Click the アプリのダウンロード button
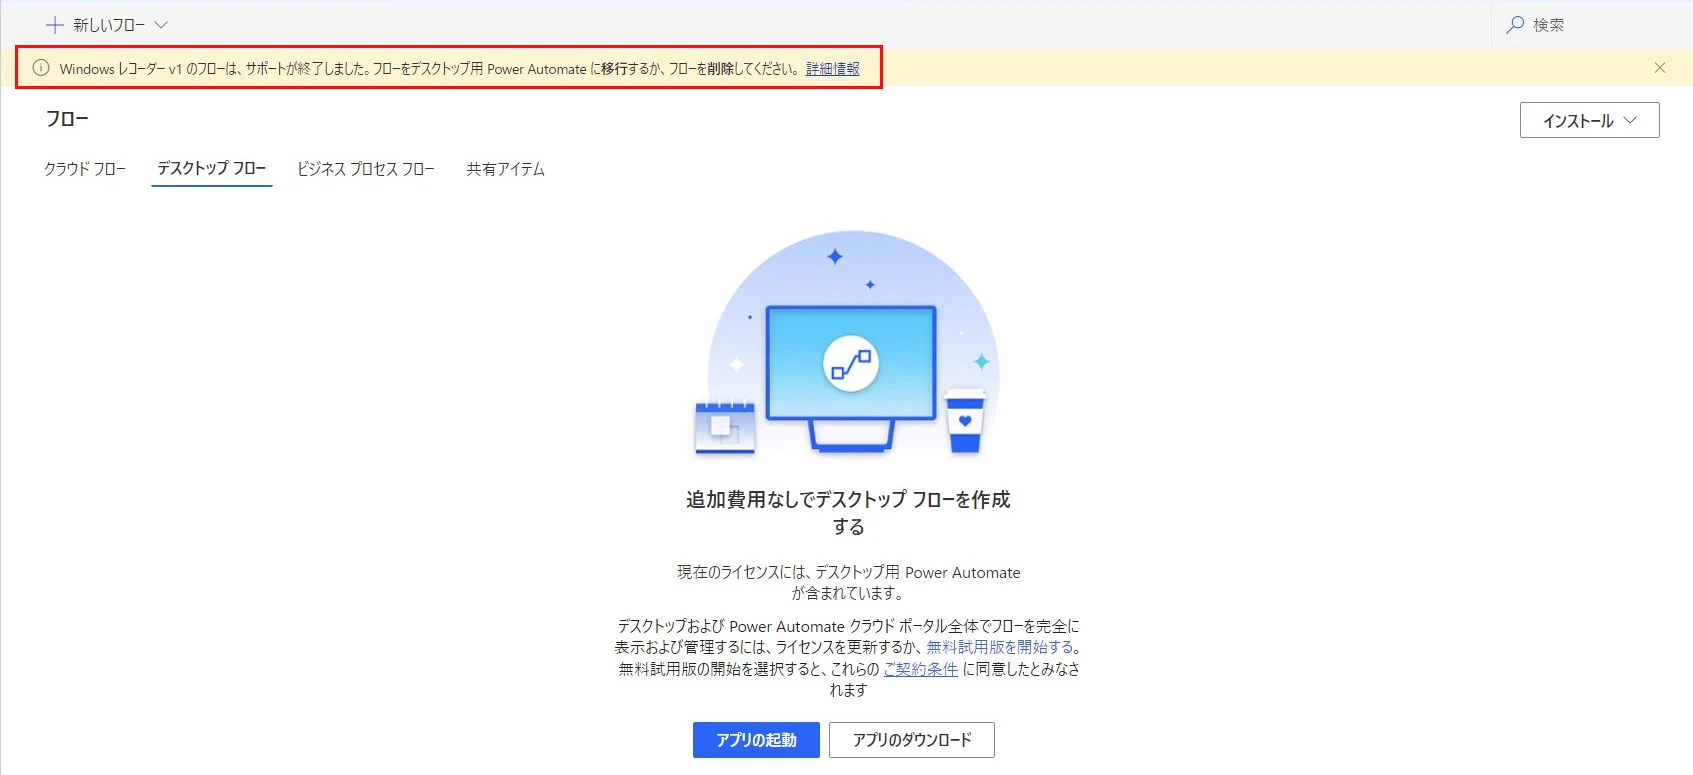This screenshot has width=1693, height=775. (912, 740)
